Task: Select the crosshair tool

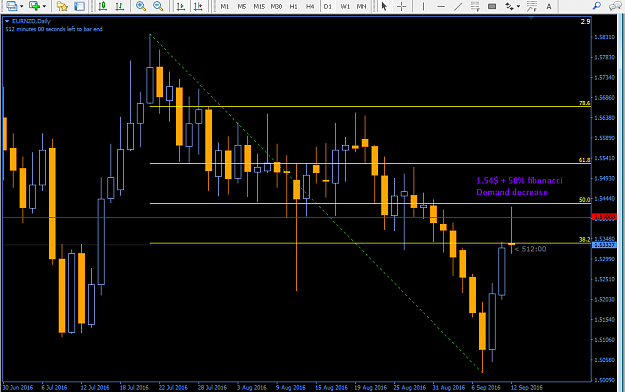Action: 401,6
